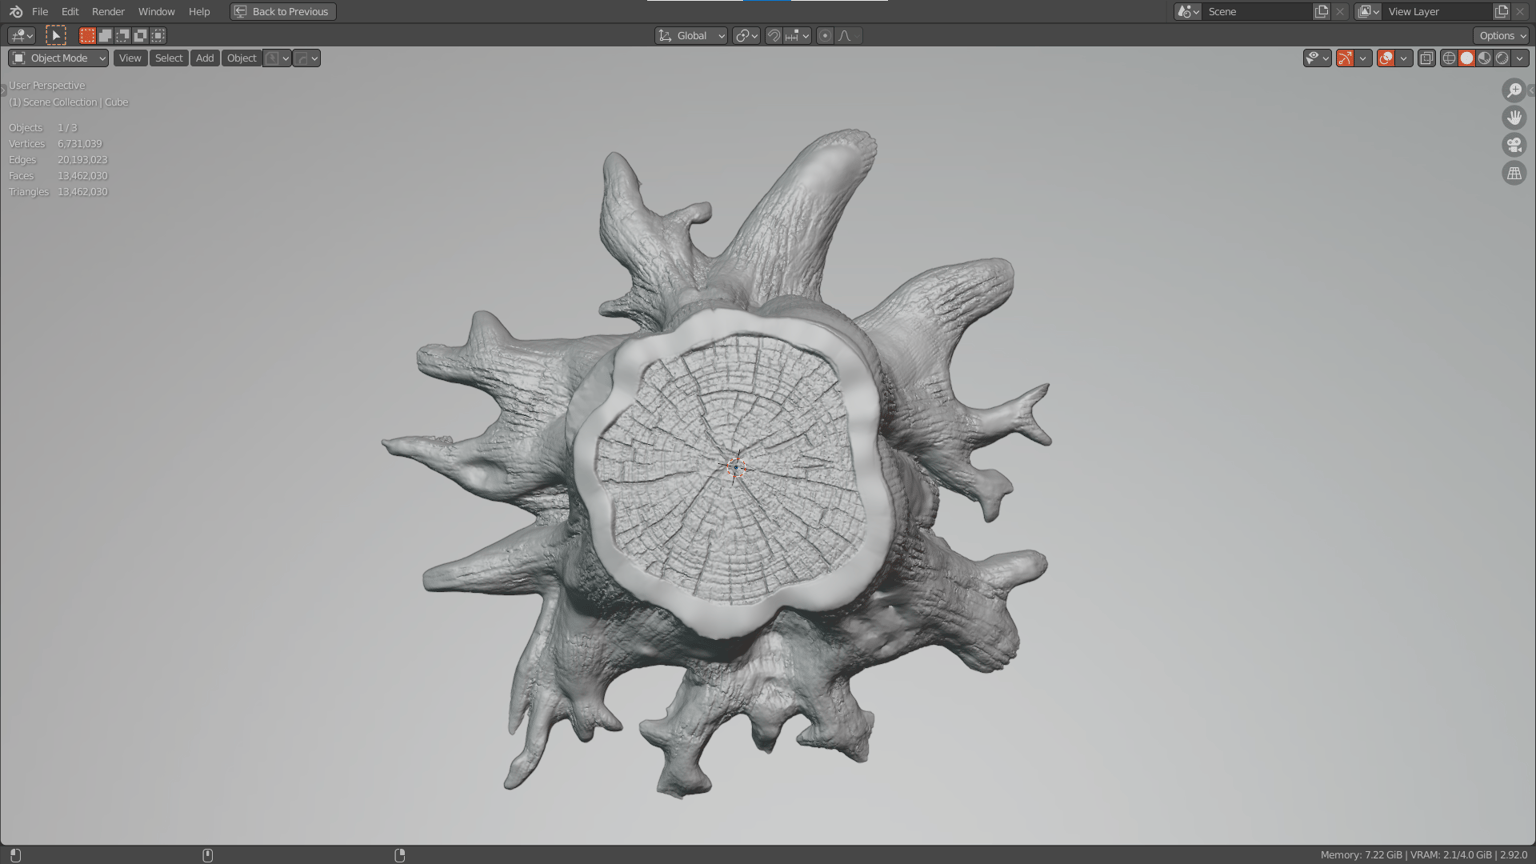Select the Tweak selection tool icon

point(56,35)
